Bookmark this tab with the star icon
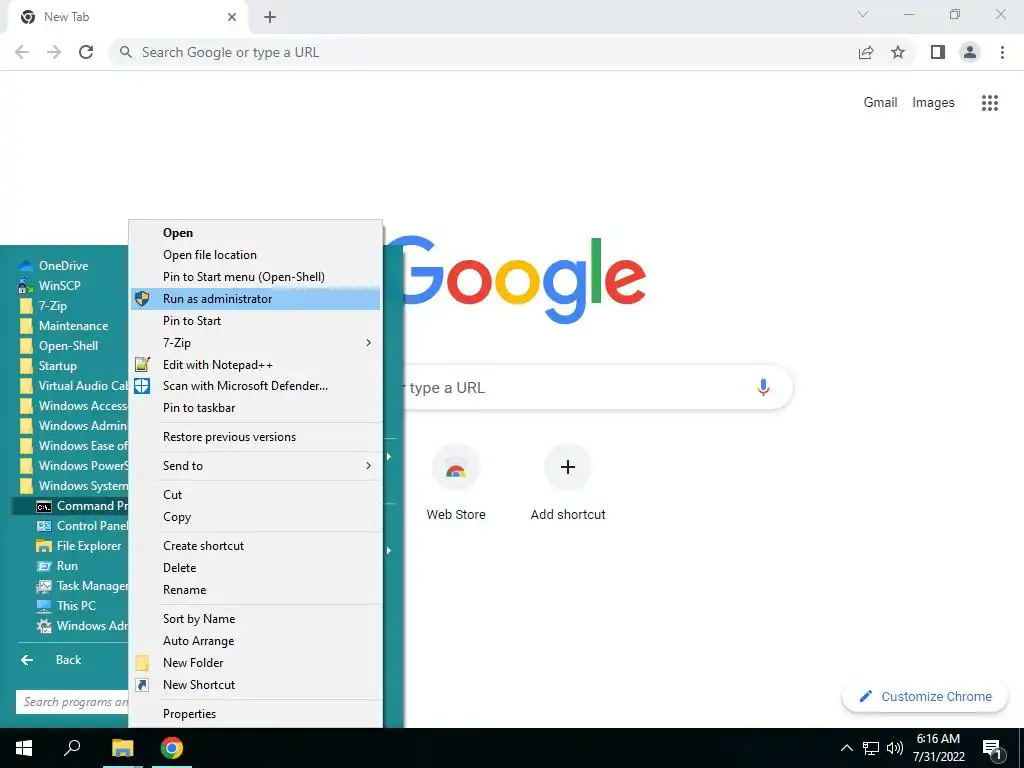The image size is (1024, 768). tap(898, 52)
